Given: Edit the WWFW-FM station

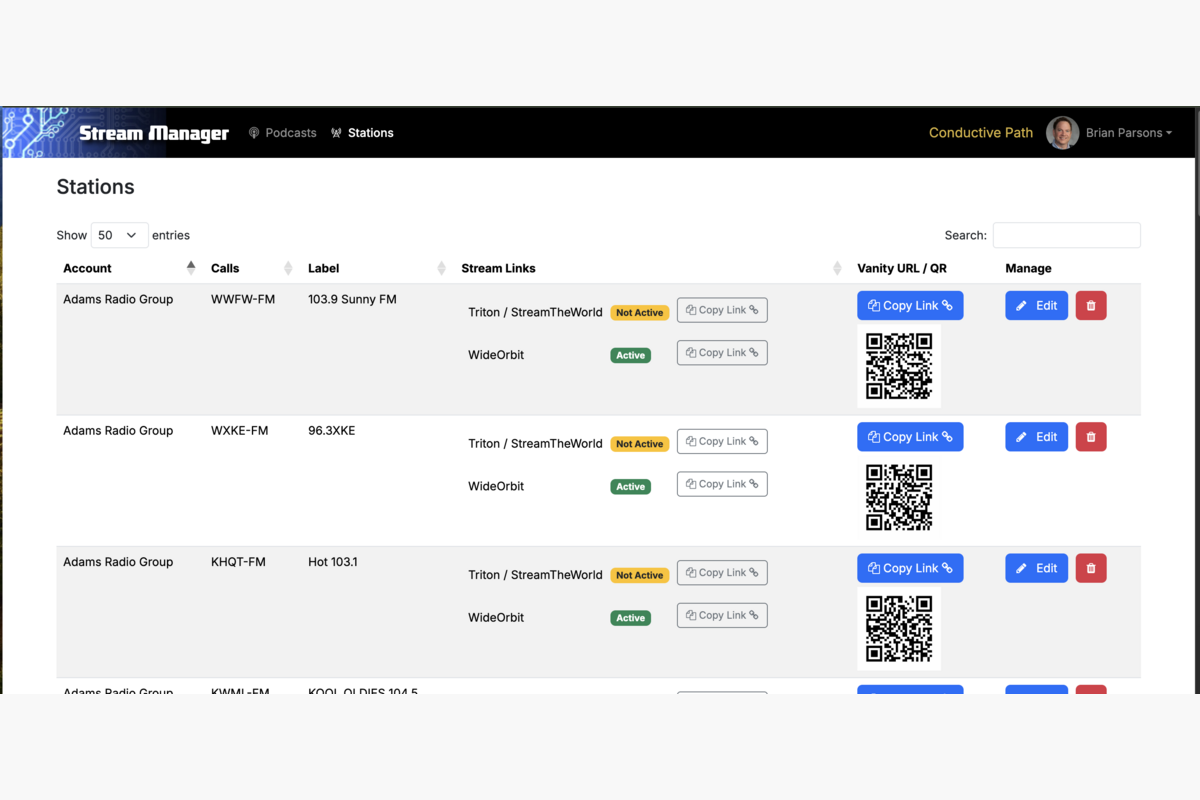Looking at the screenshot, I should click(x=1036, y=306).
